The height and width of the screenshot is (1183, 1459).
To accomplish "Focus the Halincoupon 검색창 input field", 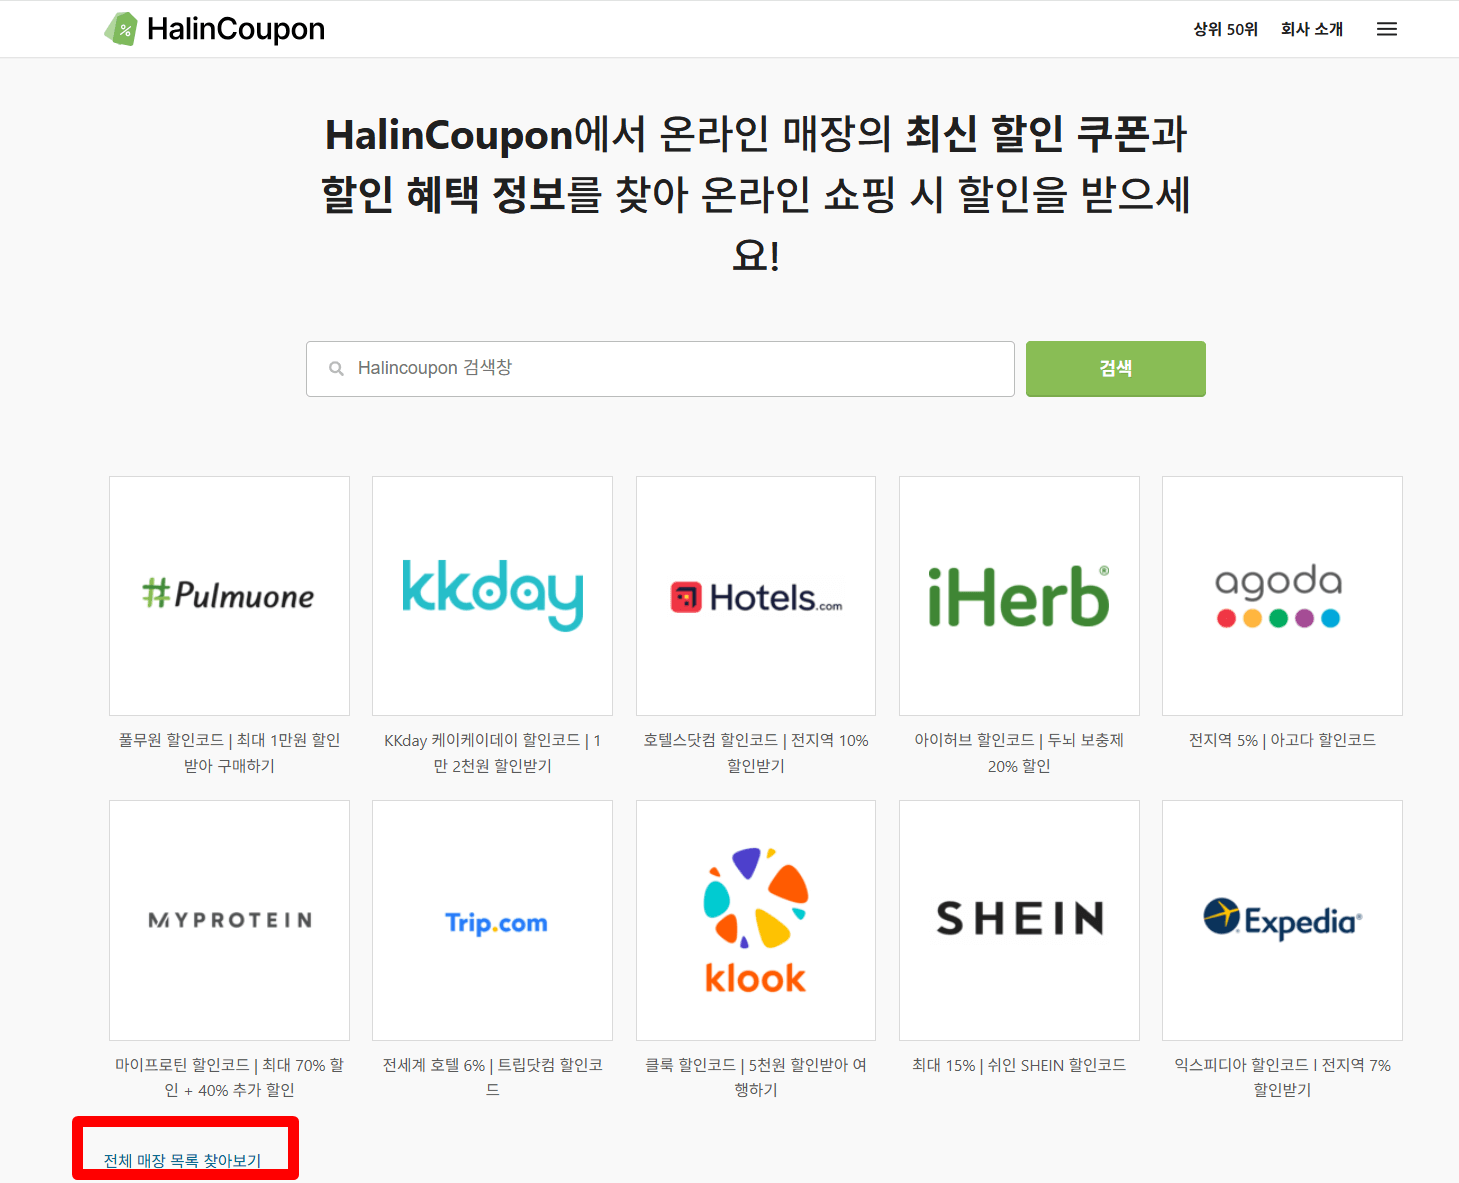I will tap(660, 369).
